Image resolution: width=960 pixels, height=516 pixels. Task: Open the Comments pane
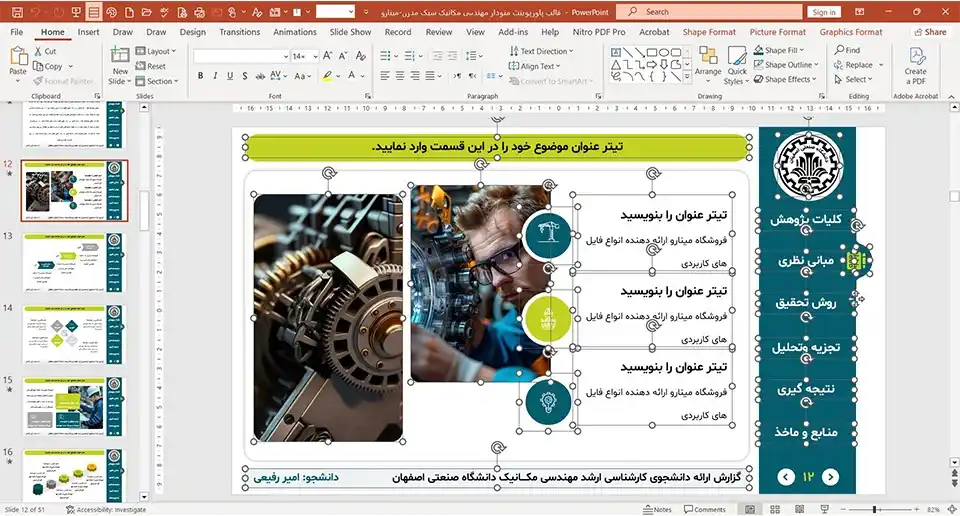[x=705, y=509]
